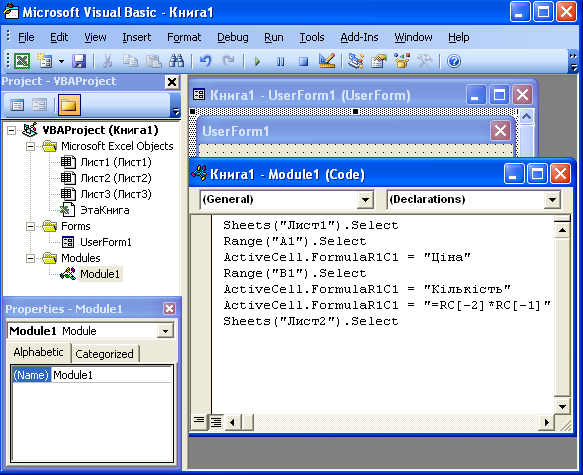583x475 pixels.
Task: Click code window horizontal scroll left arrow
Action: coord(233,422)
